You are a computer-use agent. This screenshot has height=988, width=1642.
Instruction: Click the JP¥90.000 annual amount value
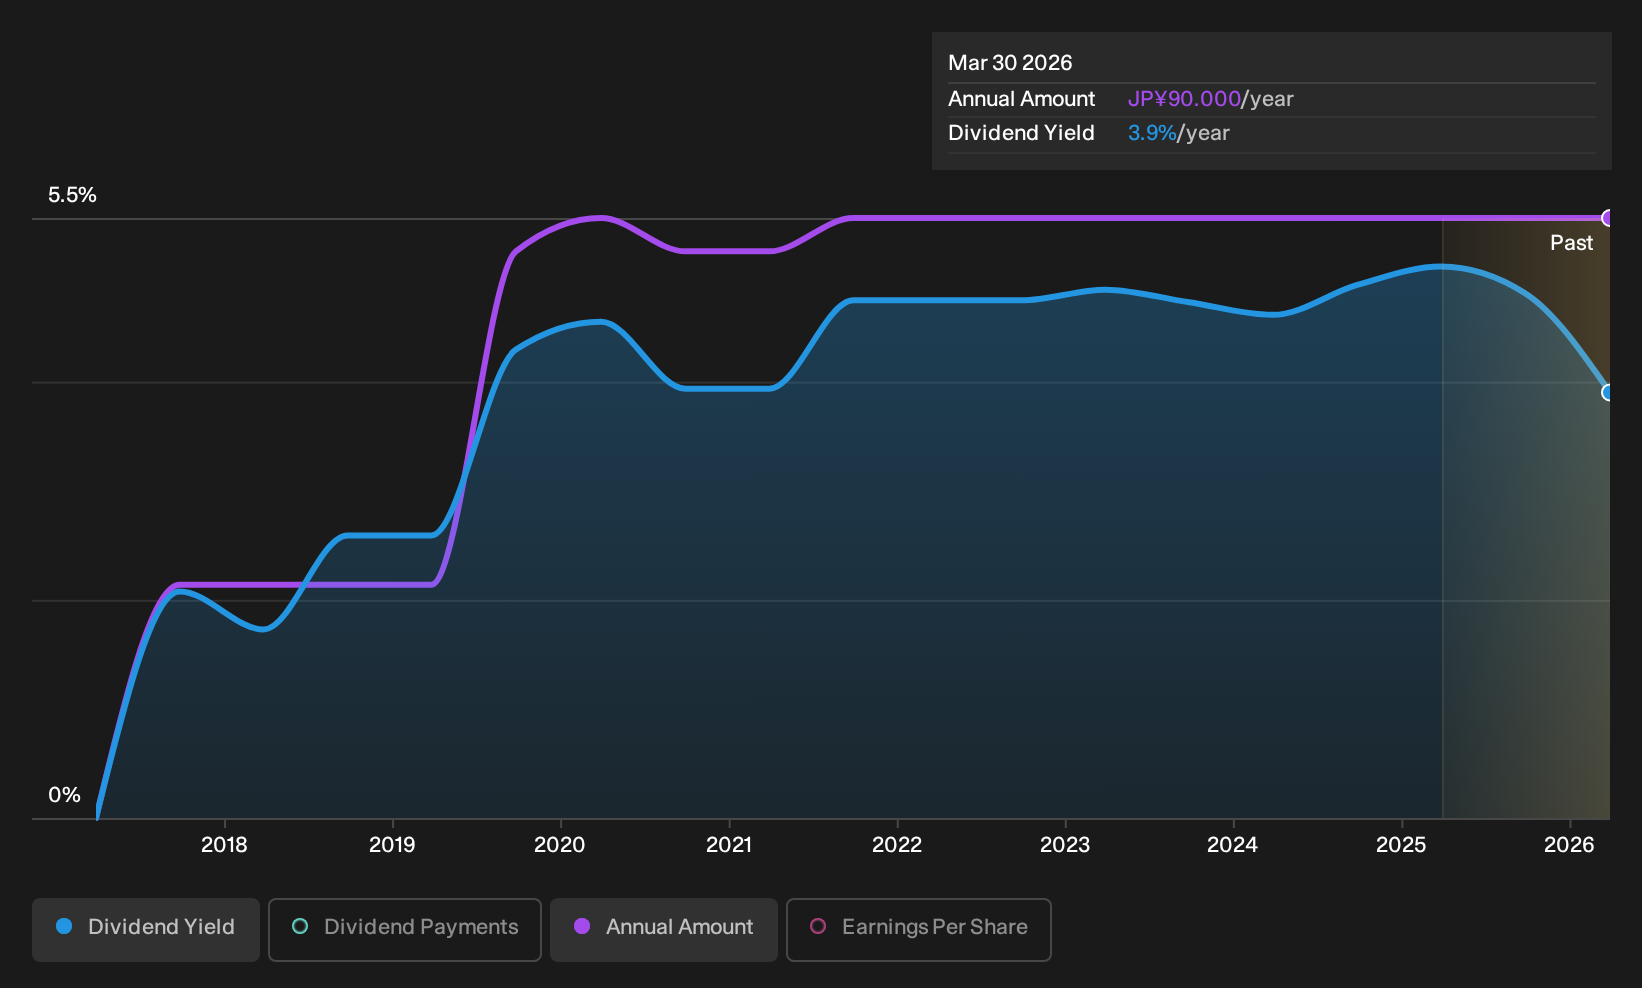tap(1184, 99)
